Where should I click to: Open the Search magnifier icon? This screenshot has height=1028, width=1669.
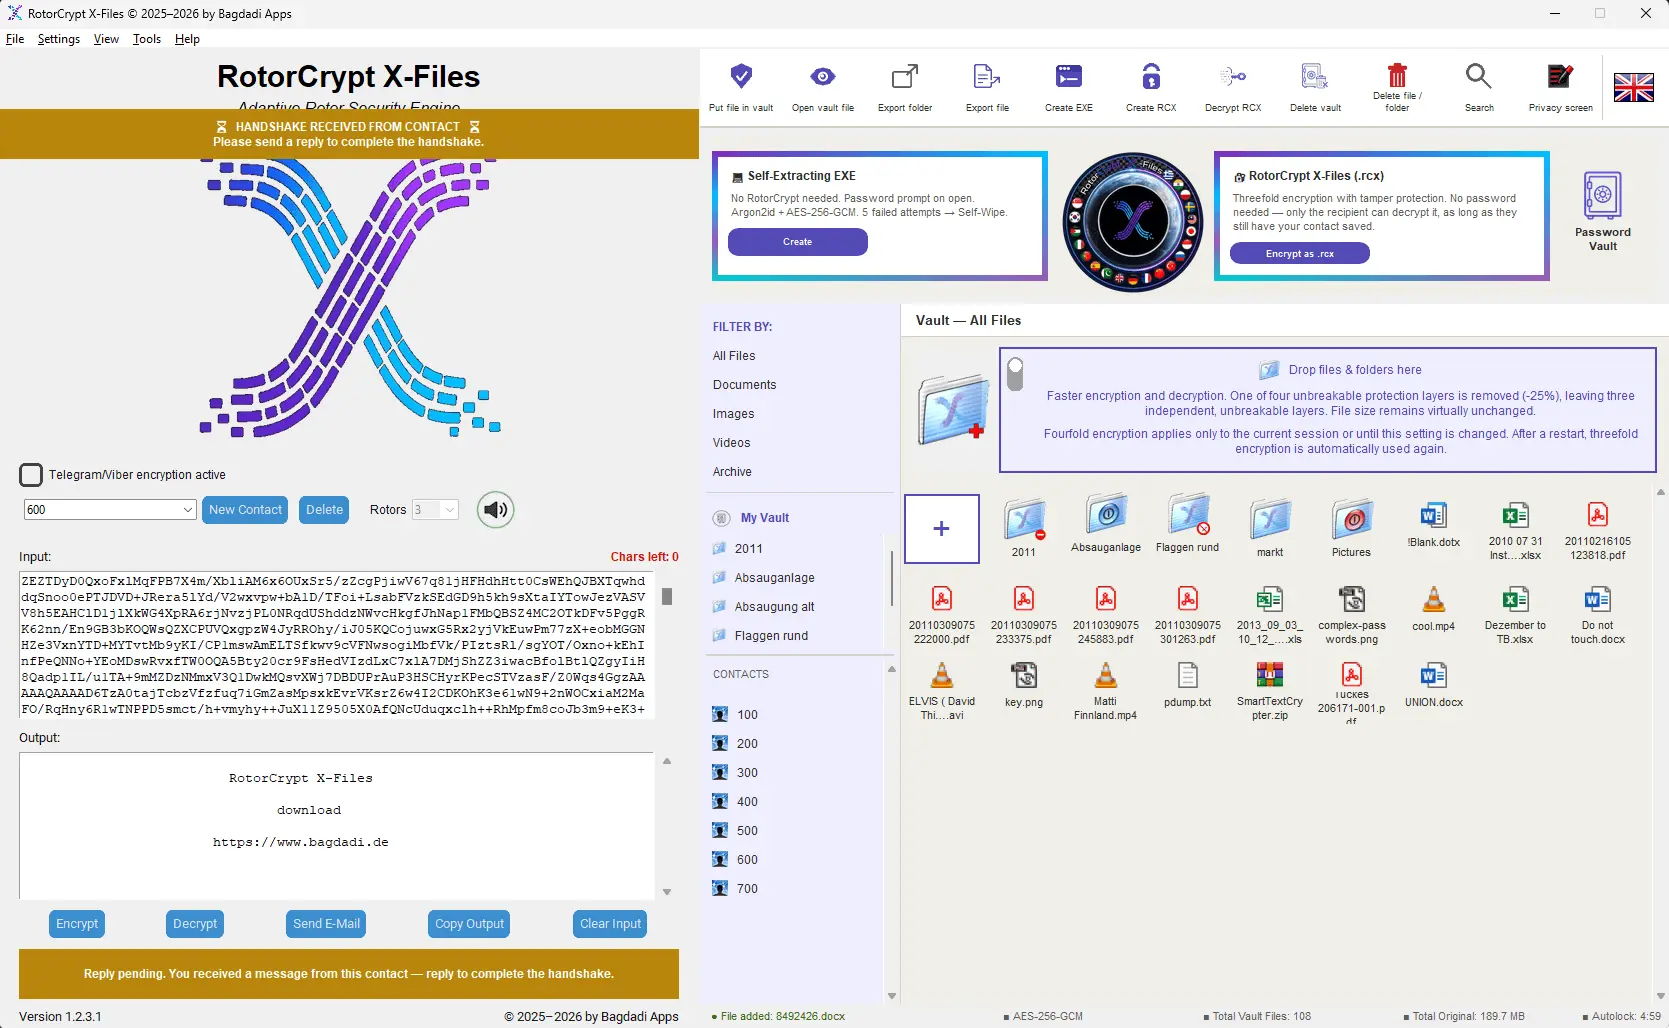(1479, 76)
